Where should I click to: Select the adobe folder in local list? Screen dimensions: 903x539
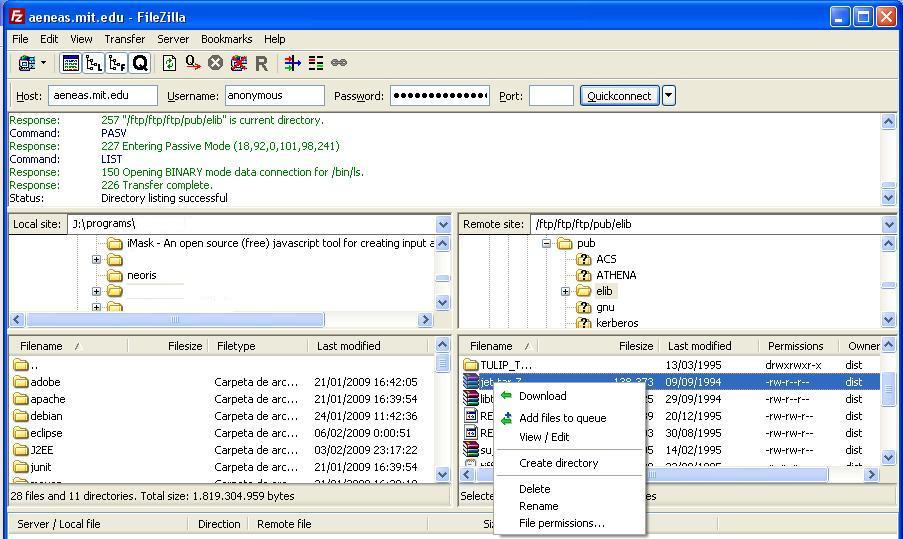pos(45,382)
